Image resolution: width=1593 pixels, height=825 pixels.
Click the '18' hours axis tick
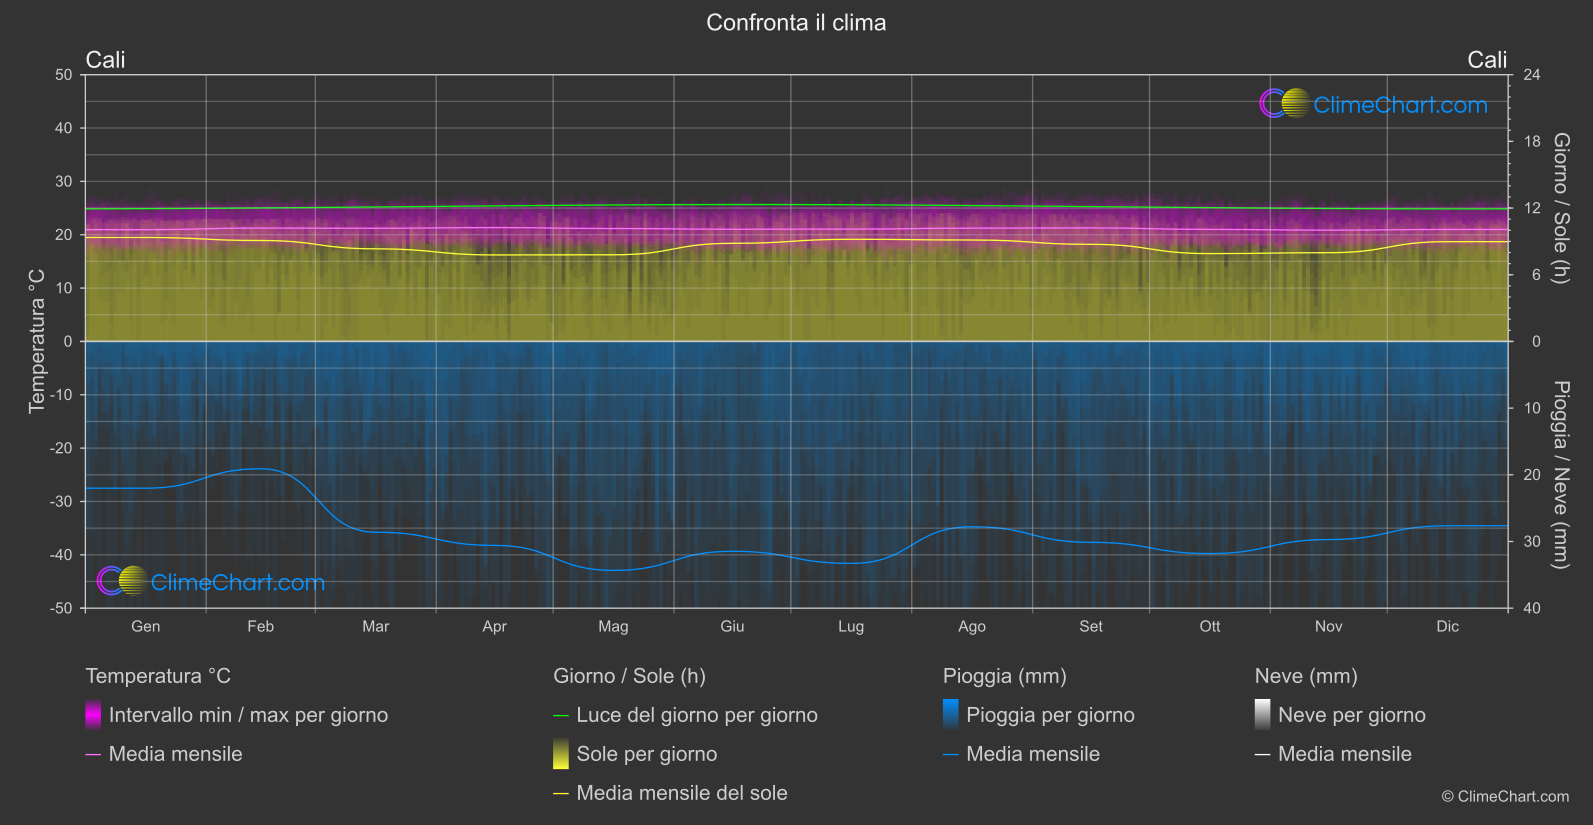1532,142
